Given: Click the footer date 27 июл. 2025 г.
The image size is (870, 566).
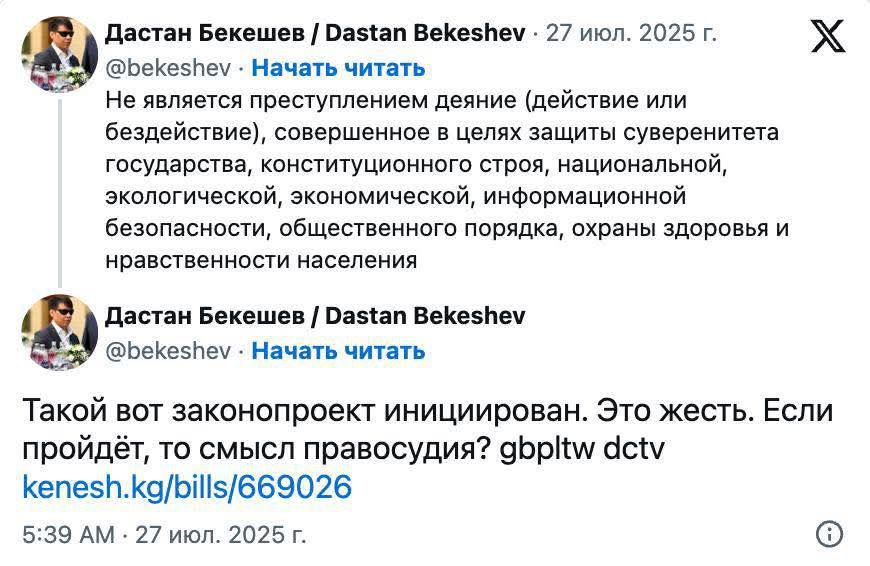Looking at the screenshot, I should [x=221, y=535].
